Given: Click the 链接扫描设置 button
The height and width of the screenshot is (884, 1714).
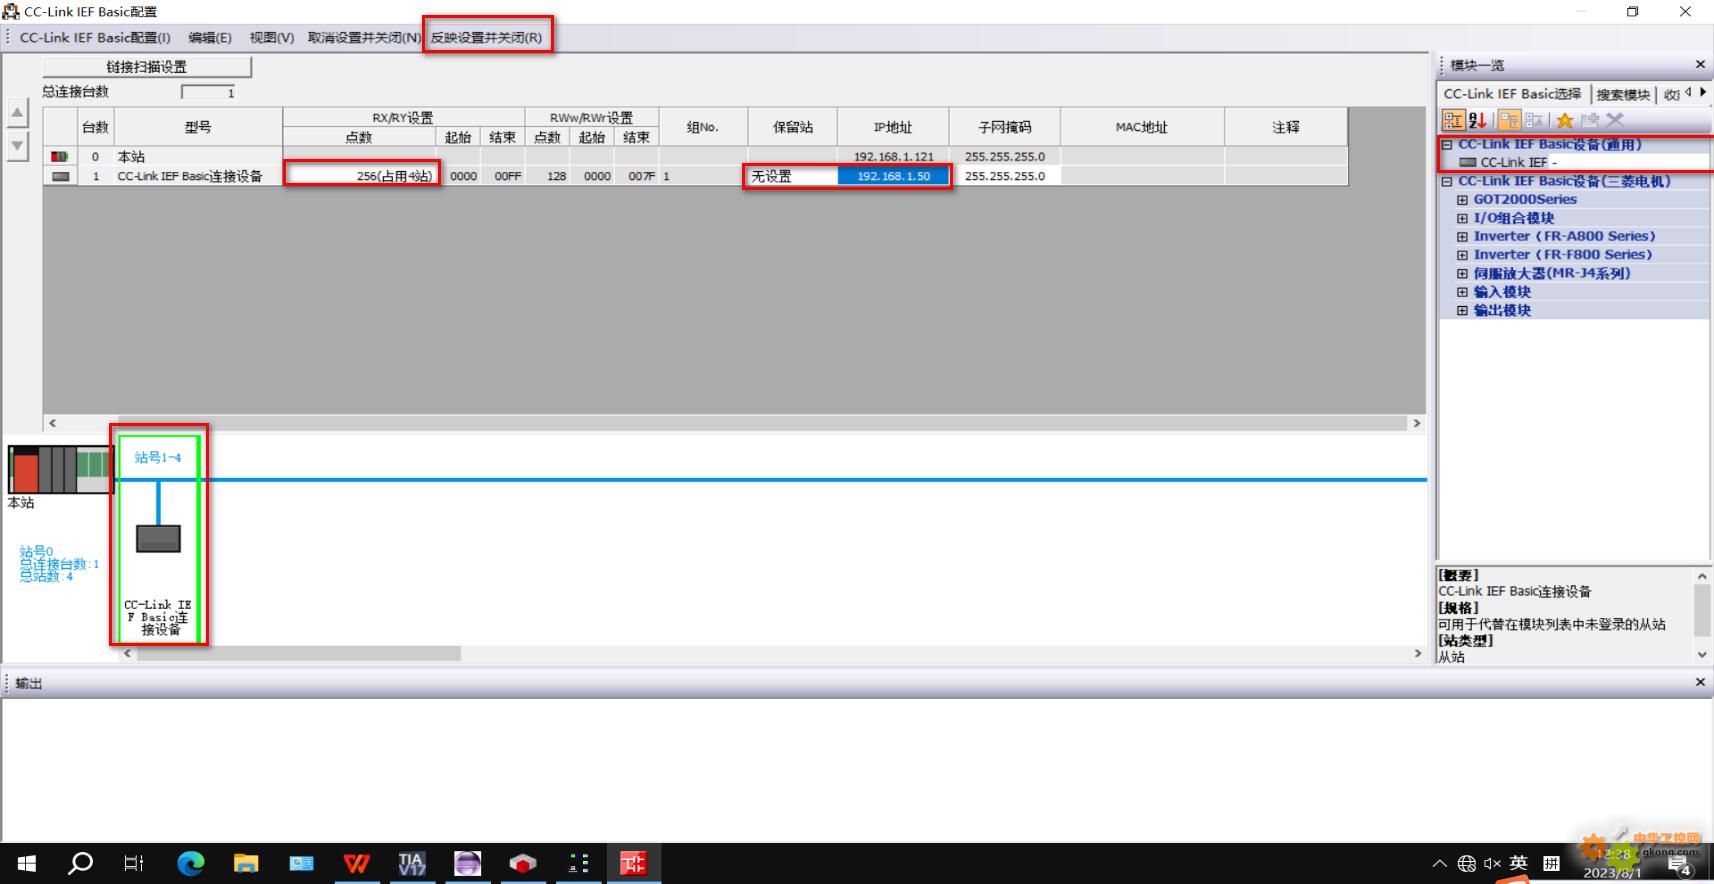Looking at the screenshot, I should pyautogui.click(x=147, y=67).
